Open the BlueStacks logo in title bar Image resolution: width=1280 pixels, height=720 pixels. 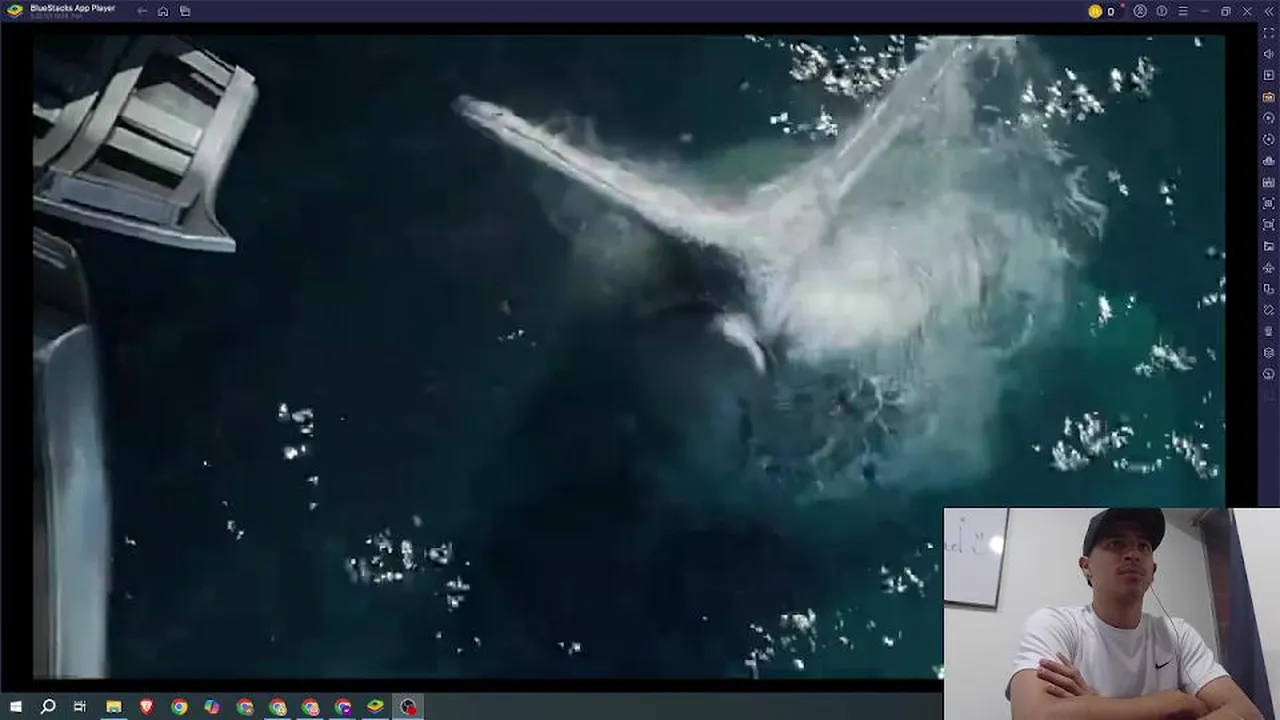pyautogui.click(x=15, y=11)
